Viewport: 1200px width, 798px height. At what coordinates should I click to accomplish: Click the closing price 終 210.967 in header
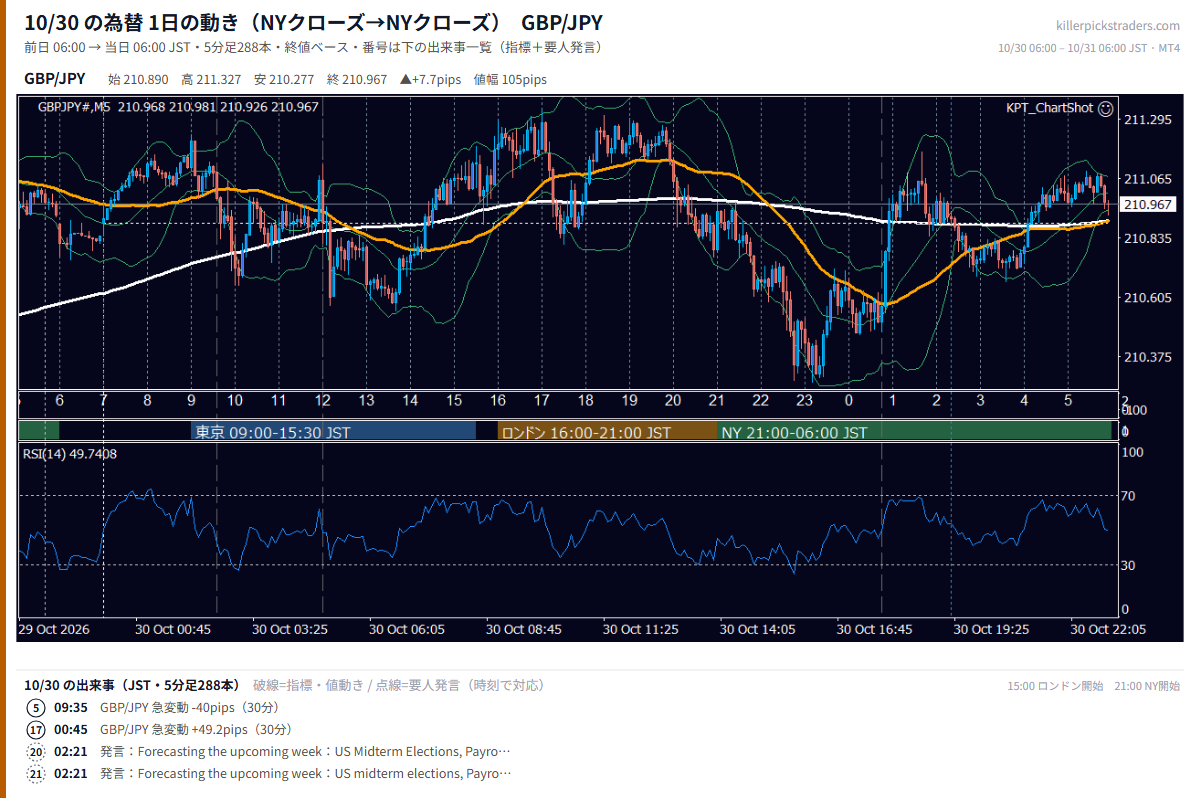[x=357, y=80]
